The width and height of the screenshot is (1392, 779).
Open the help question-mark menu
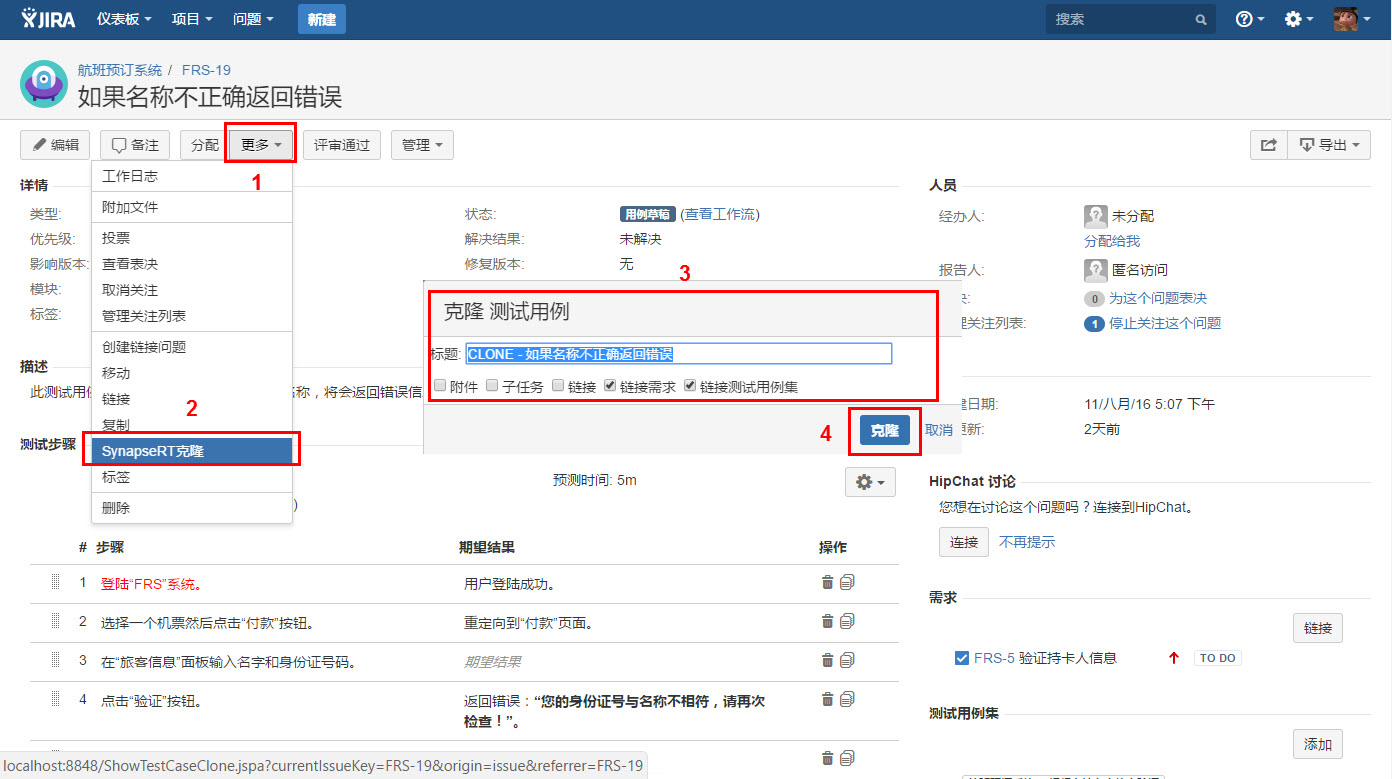pyautogui.click(x=1249, y=19)
